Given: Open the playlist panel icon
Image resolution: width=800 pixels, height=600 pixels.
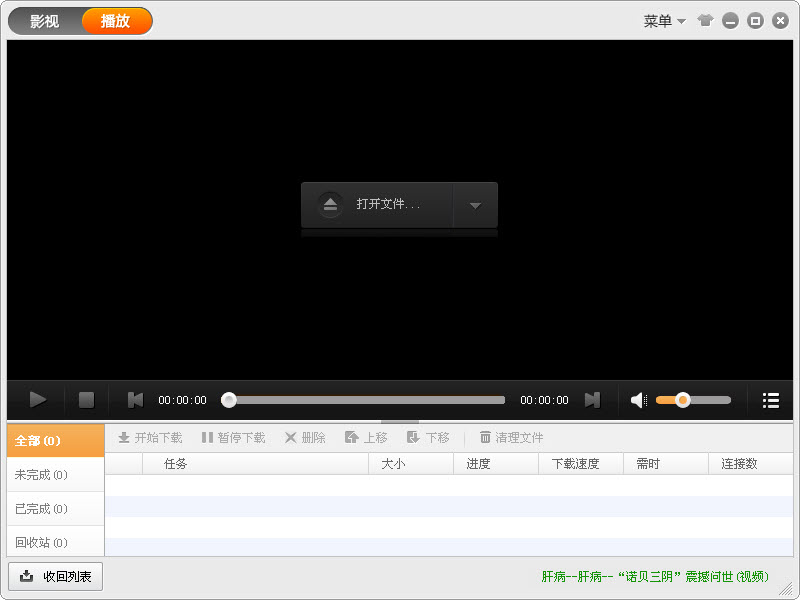Looking at the screenshot, I should tap(770, 399).
